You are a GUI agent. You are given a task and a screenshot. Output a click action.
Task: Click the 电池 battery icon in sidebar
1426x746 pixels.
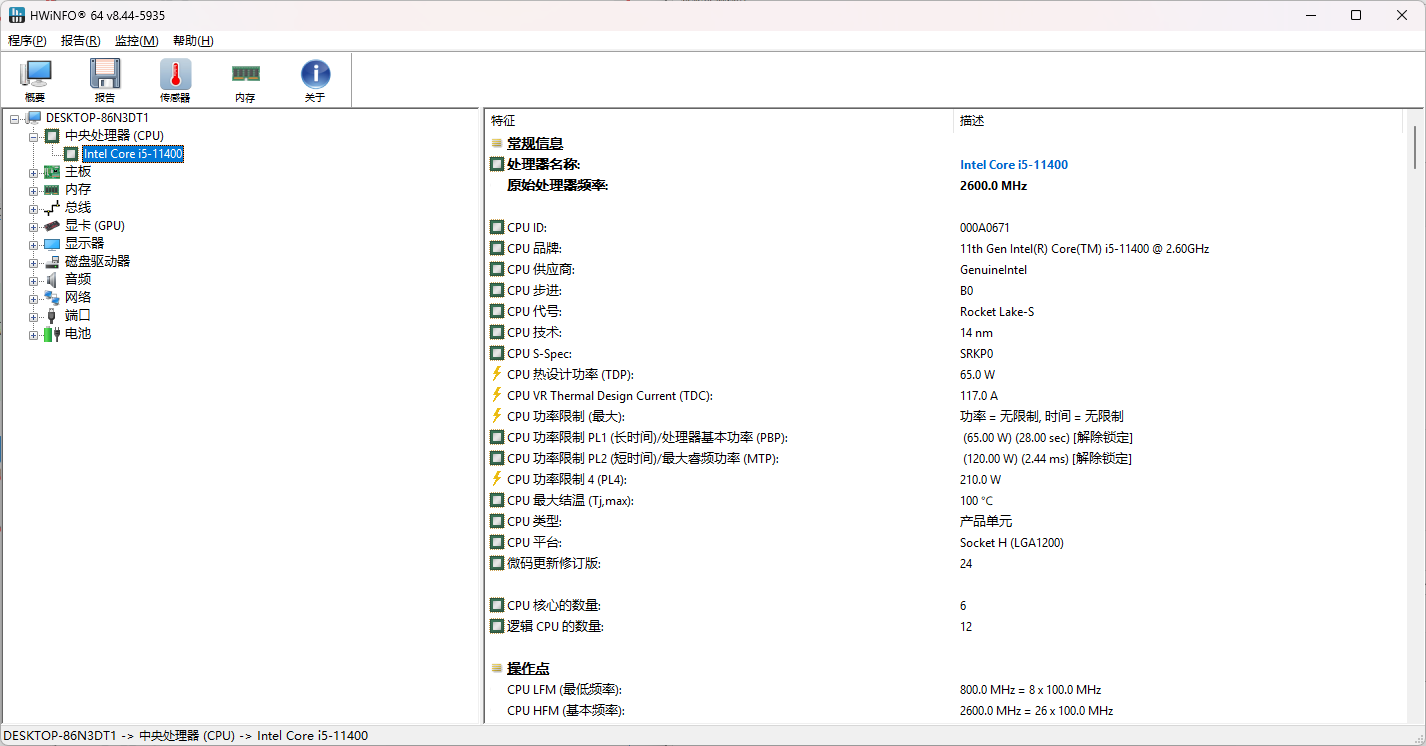[49, 333]
